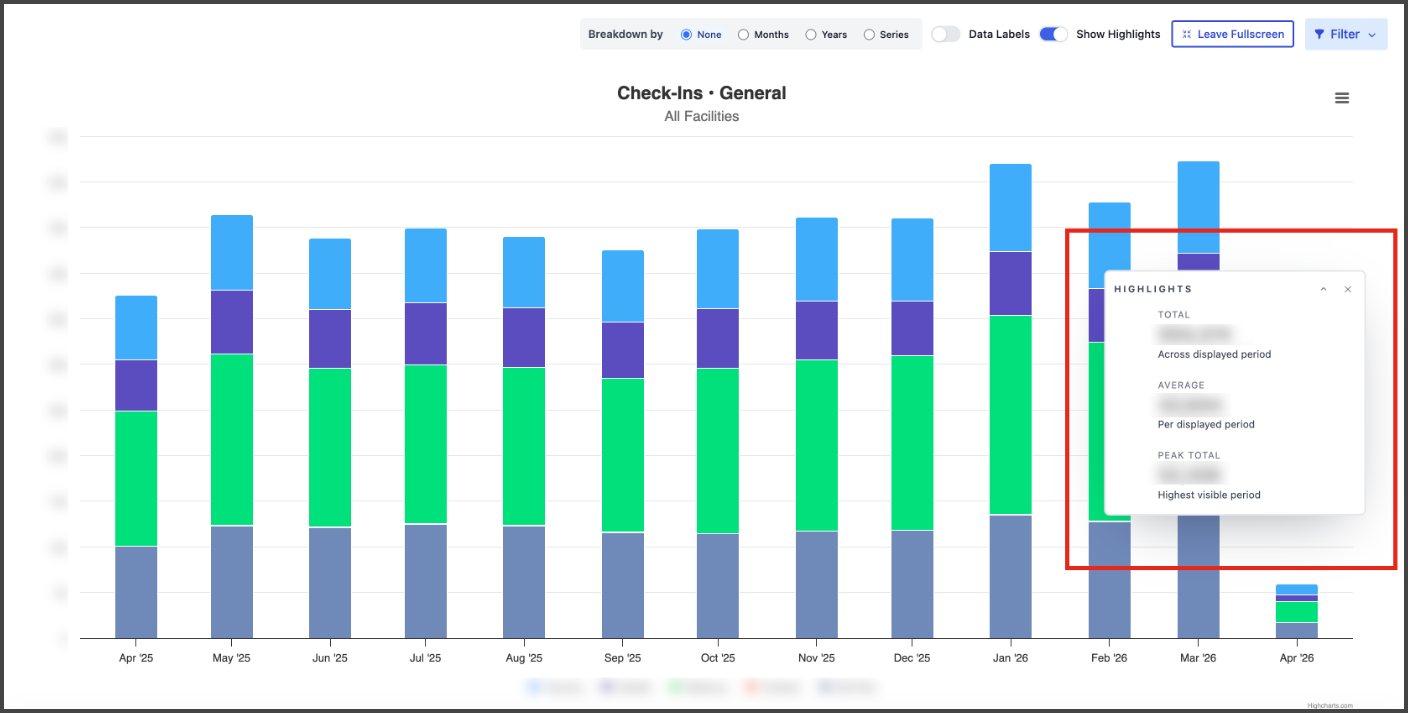Choose breakdown by Series

869,34
